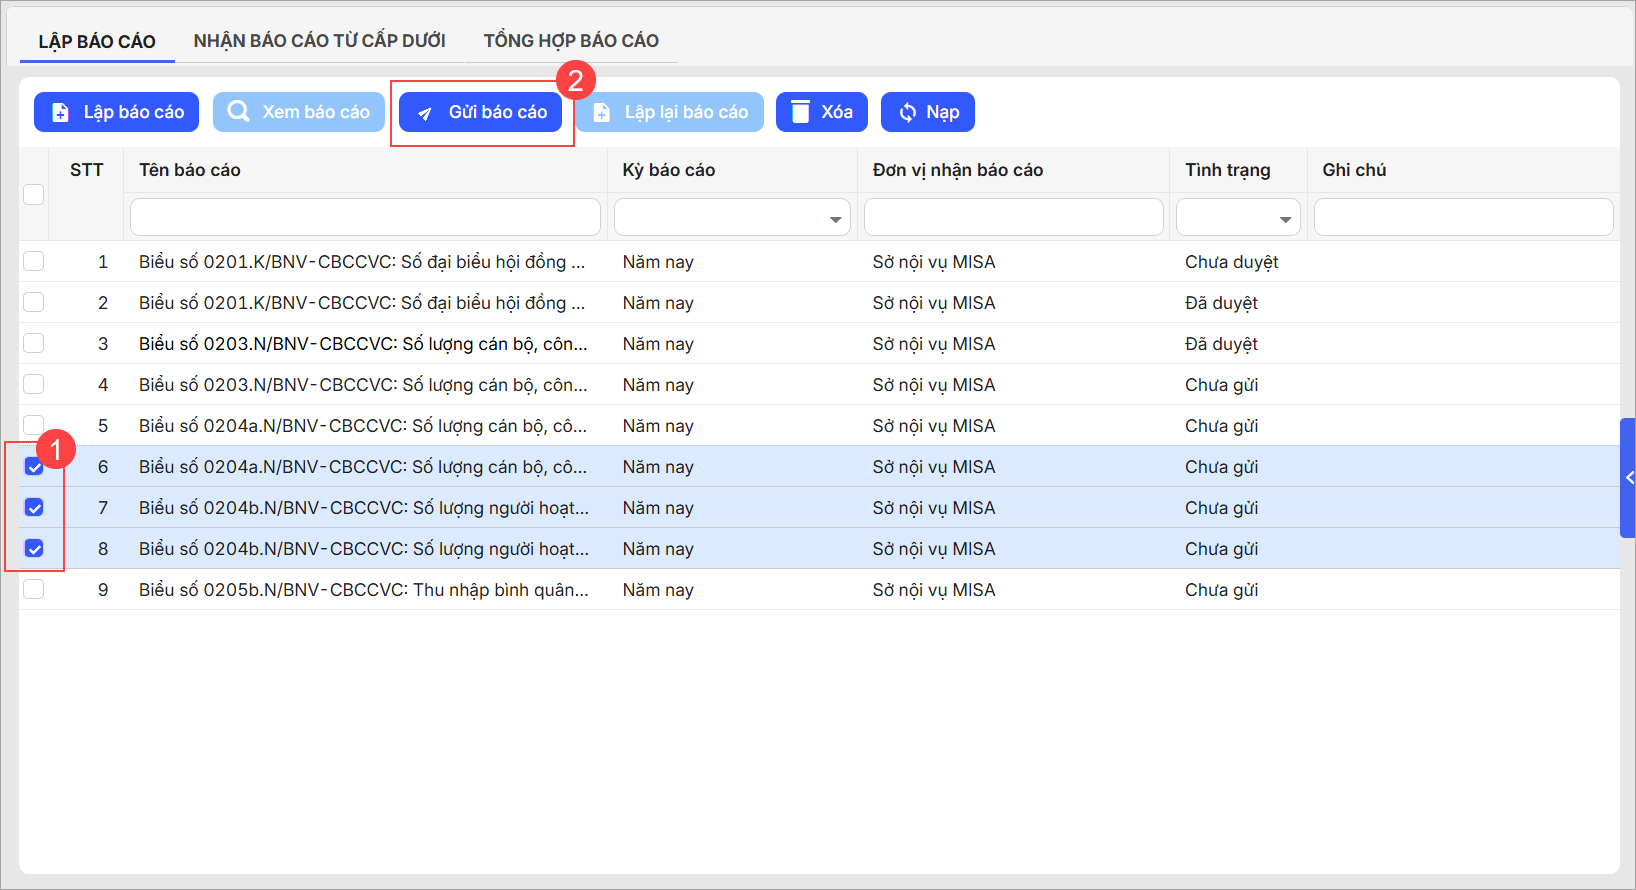Click the Lập báo cáo document icon

coord(60,112)
